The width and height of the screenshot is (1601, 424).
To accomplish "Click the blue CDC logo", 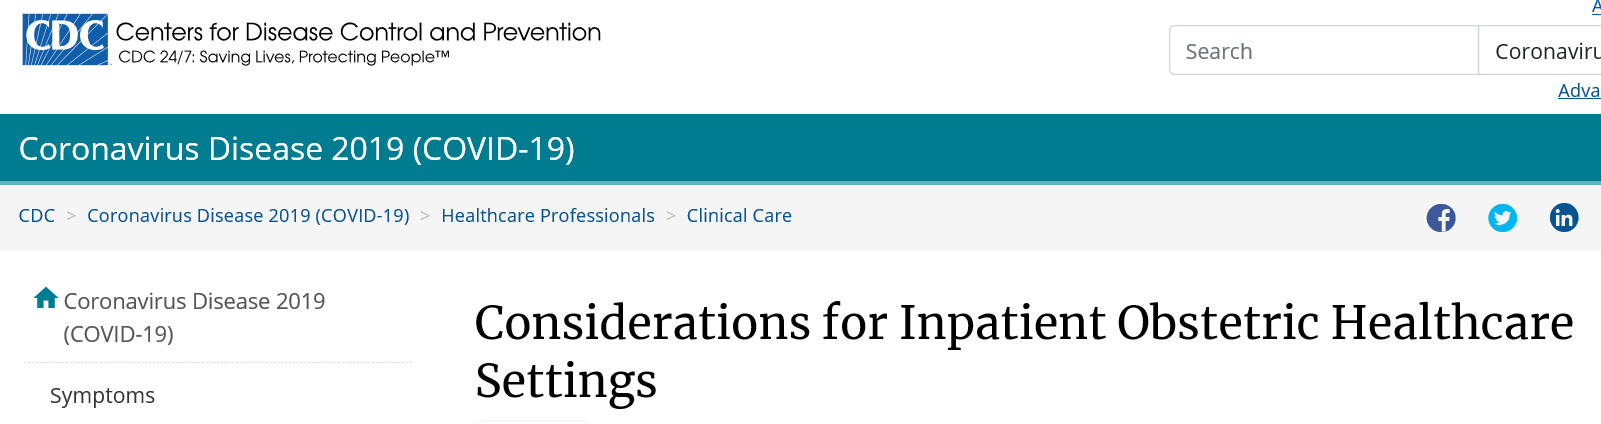I will 65,40.
